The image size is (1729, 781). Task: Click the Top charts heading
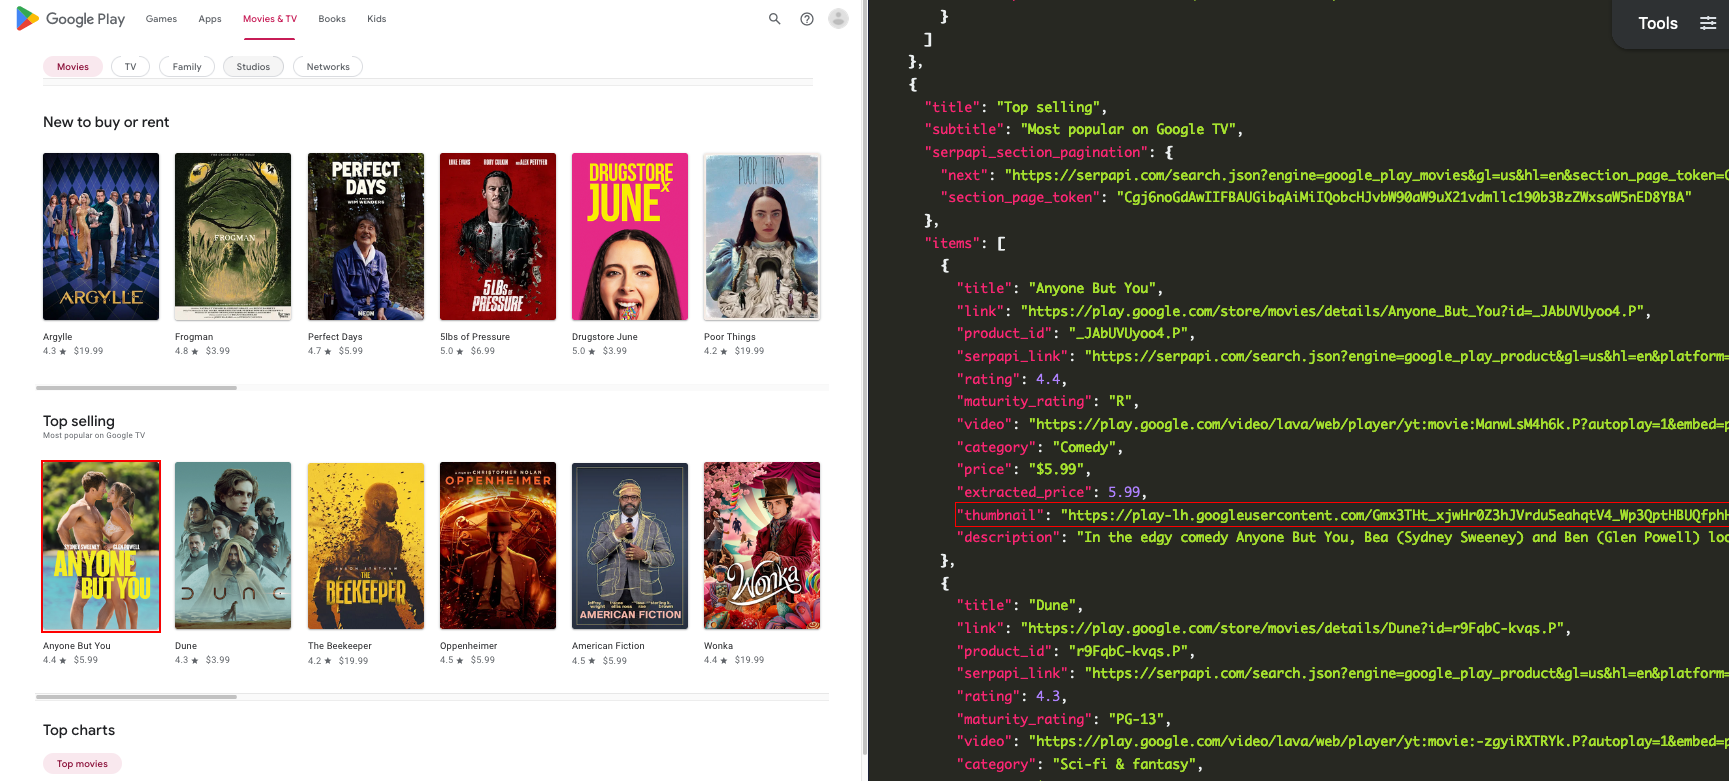click(x=79, y=730)
